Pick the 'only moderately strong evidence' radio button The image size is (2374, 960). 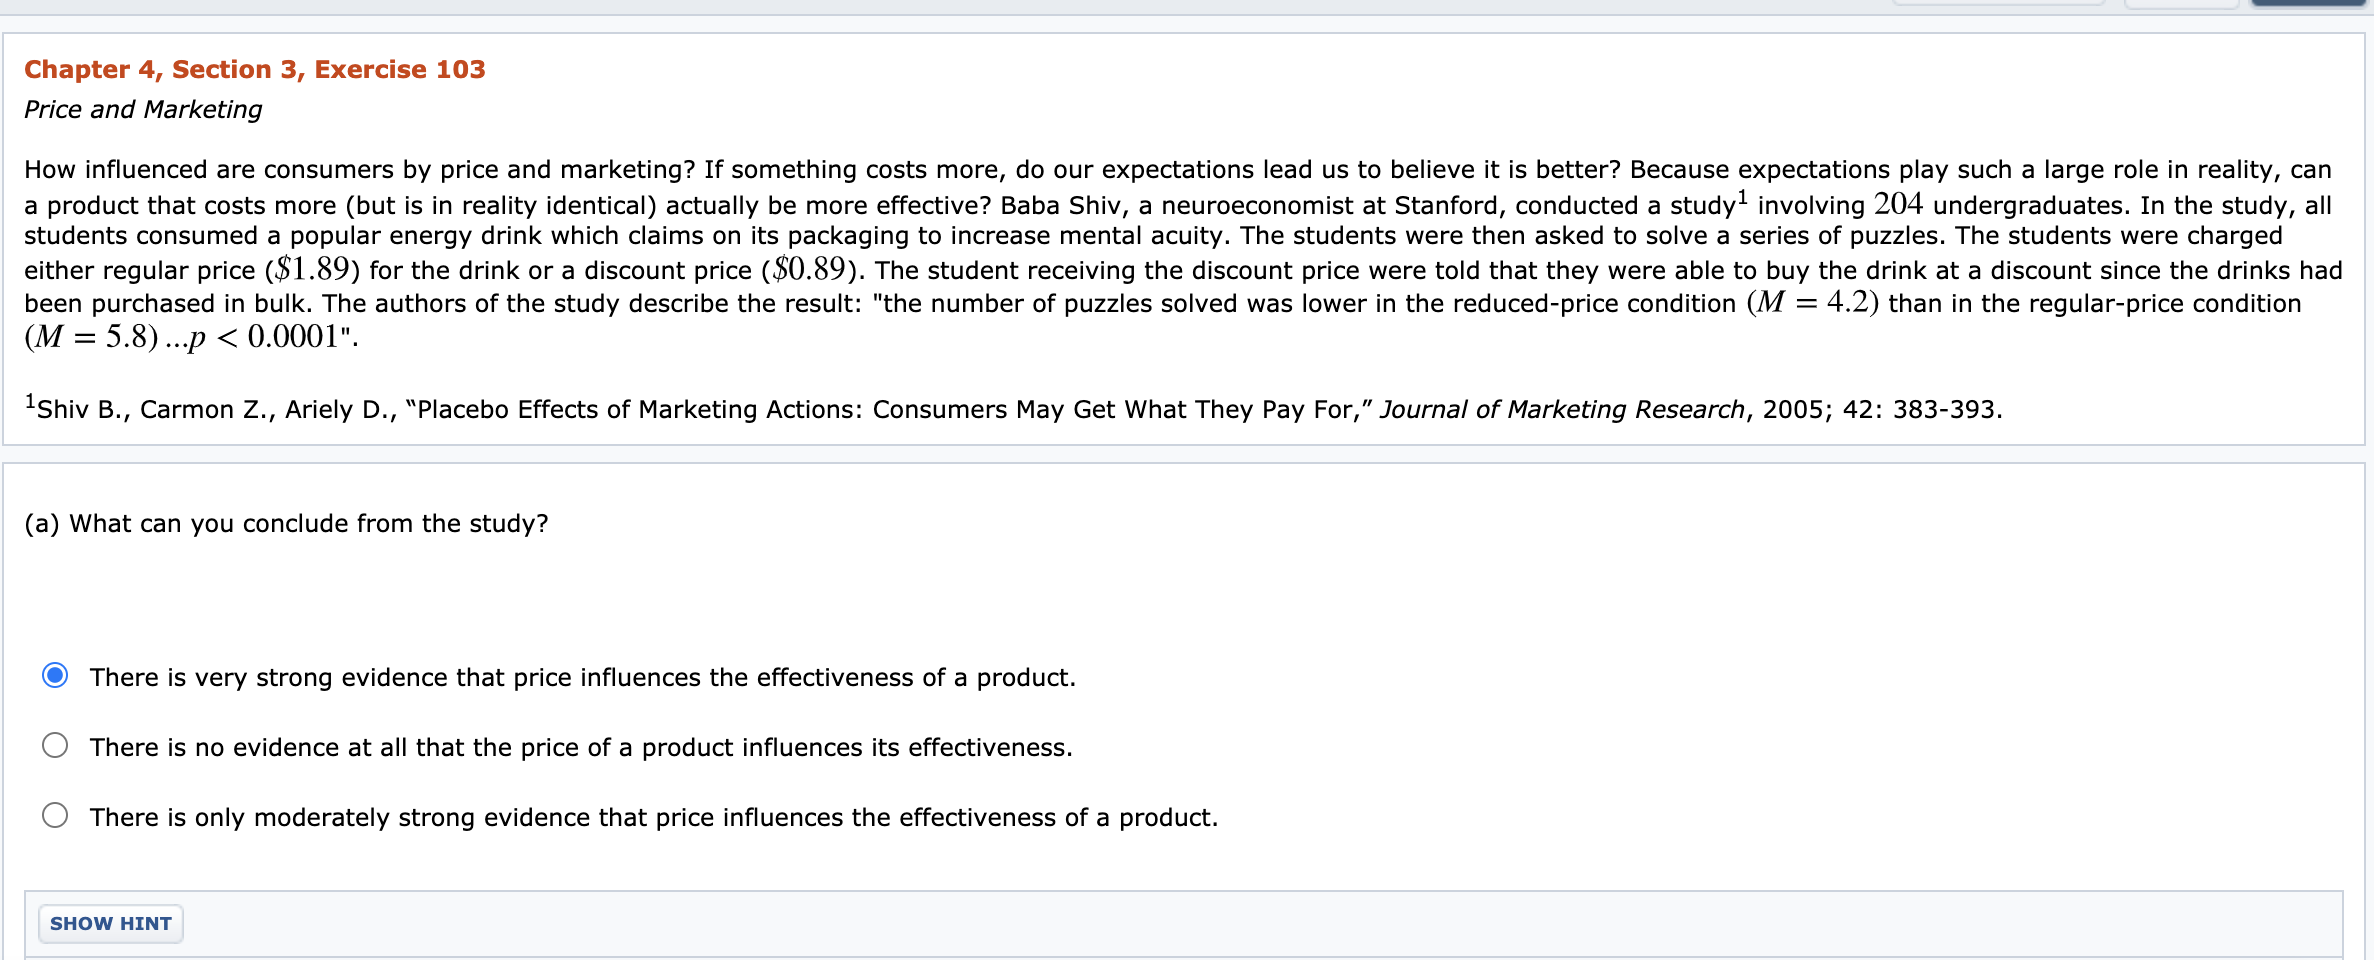[x=55, y=816]
